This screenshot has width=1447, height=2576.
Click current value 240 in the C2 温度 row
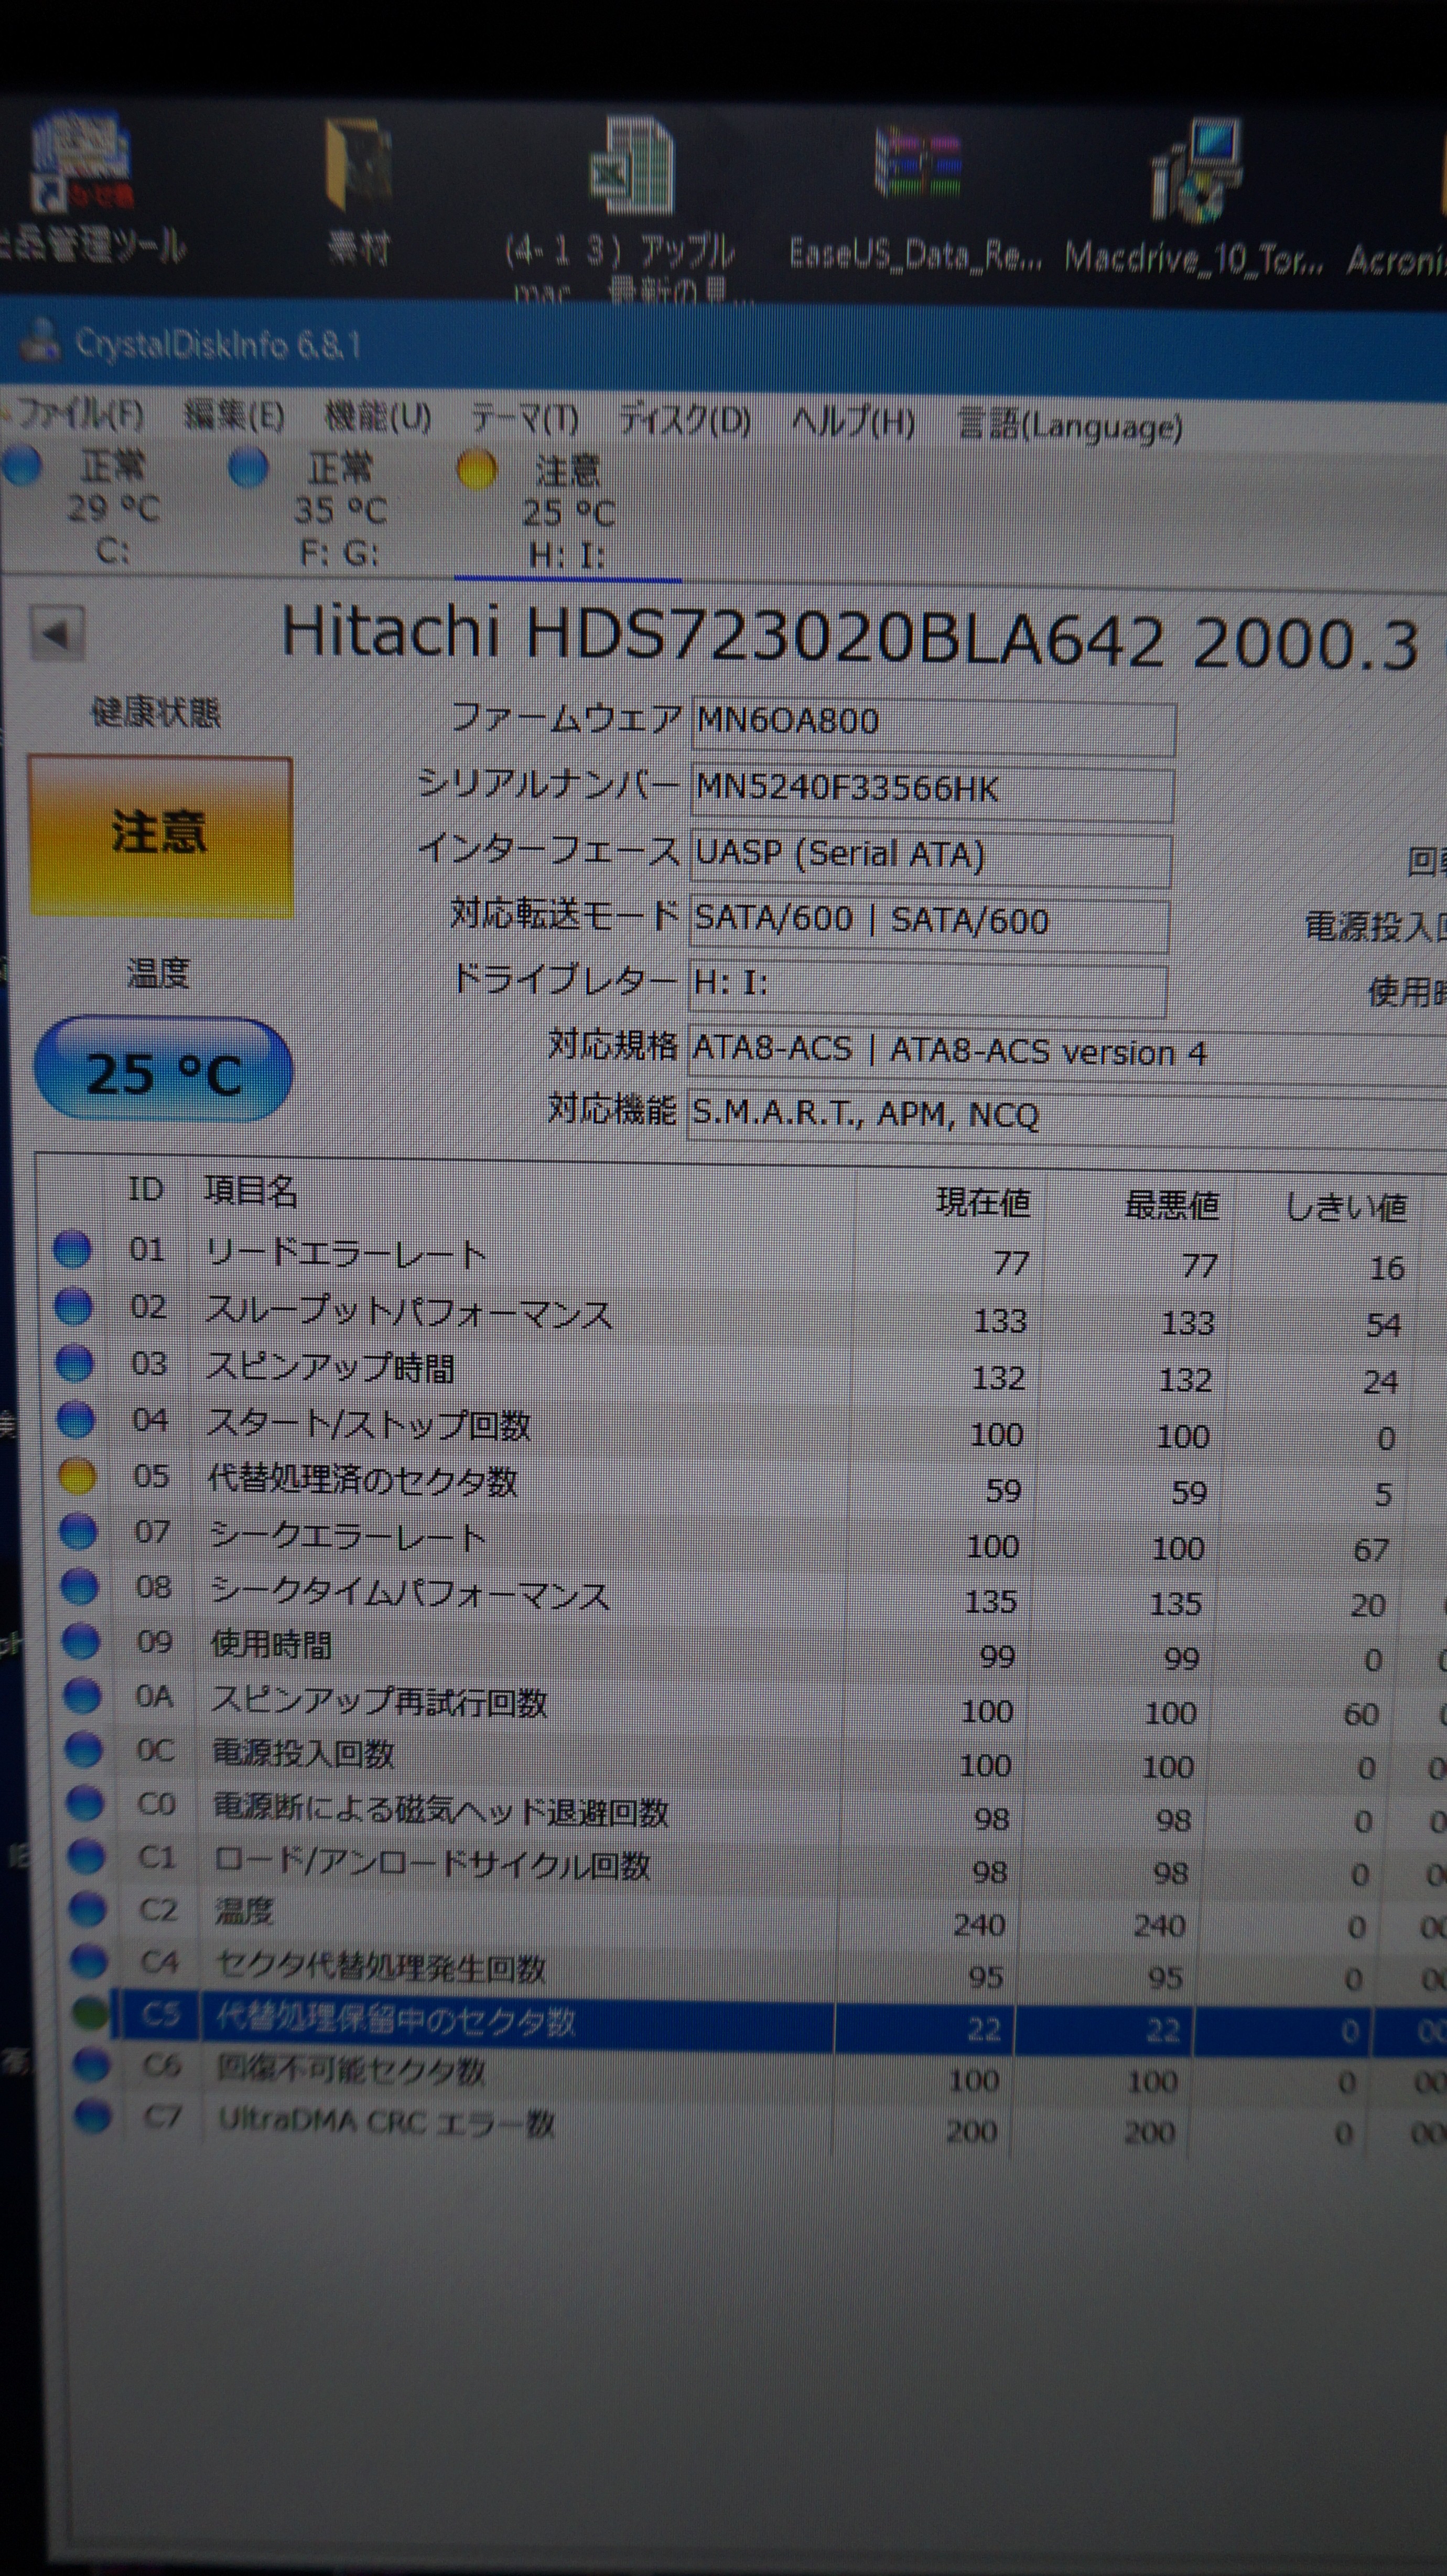pyautogui.click(x=979, y=1925)
